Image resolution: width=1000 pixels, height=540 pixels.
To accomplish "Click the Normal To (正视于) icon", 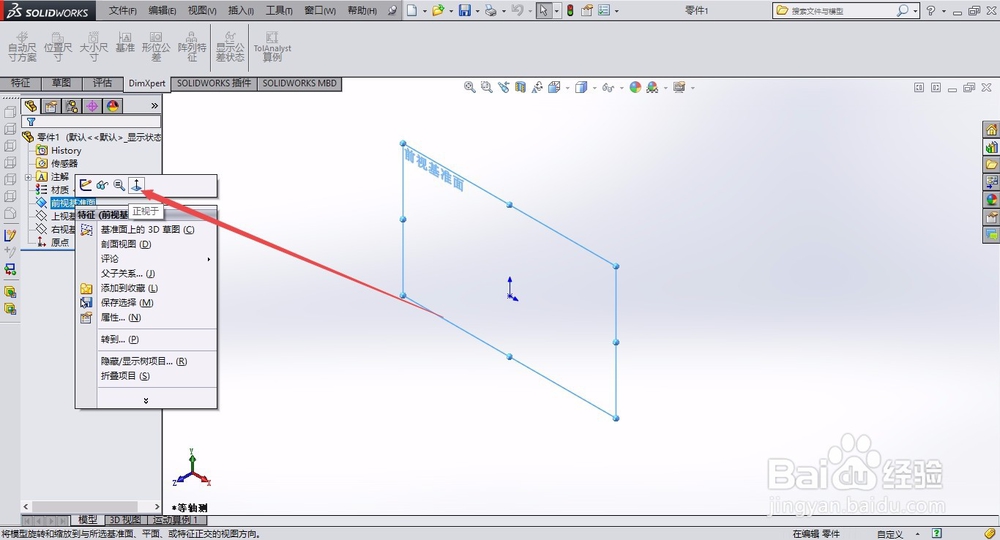I will 136,185.
